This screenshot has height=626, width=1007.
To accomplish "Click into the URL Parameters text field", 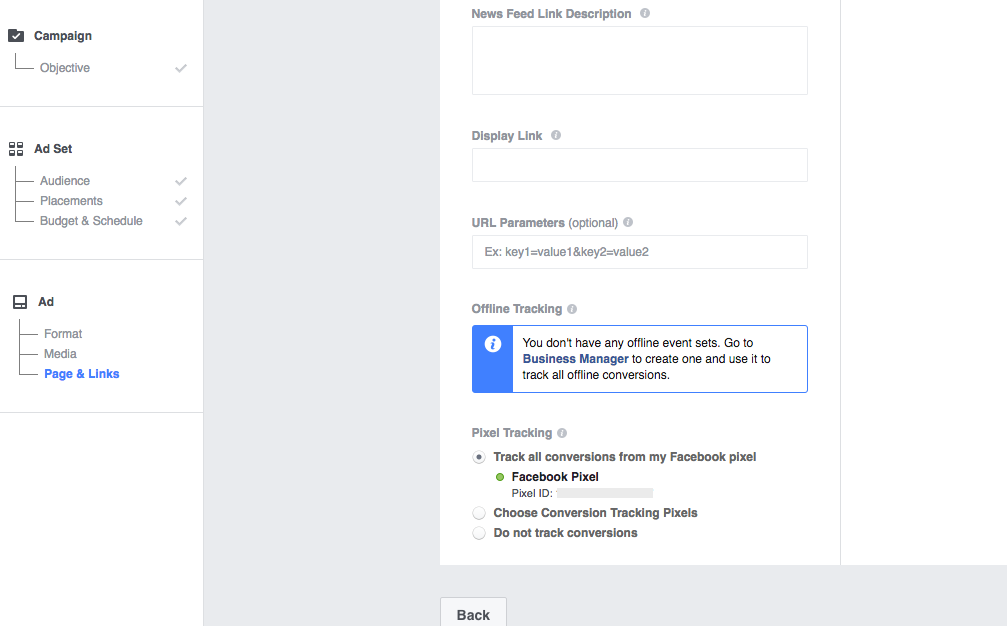I will point(639,252).
